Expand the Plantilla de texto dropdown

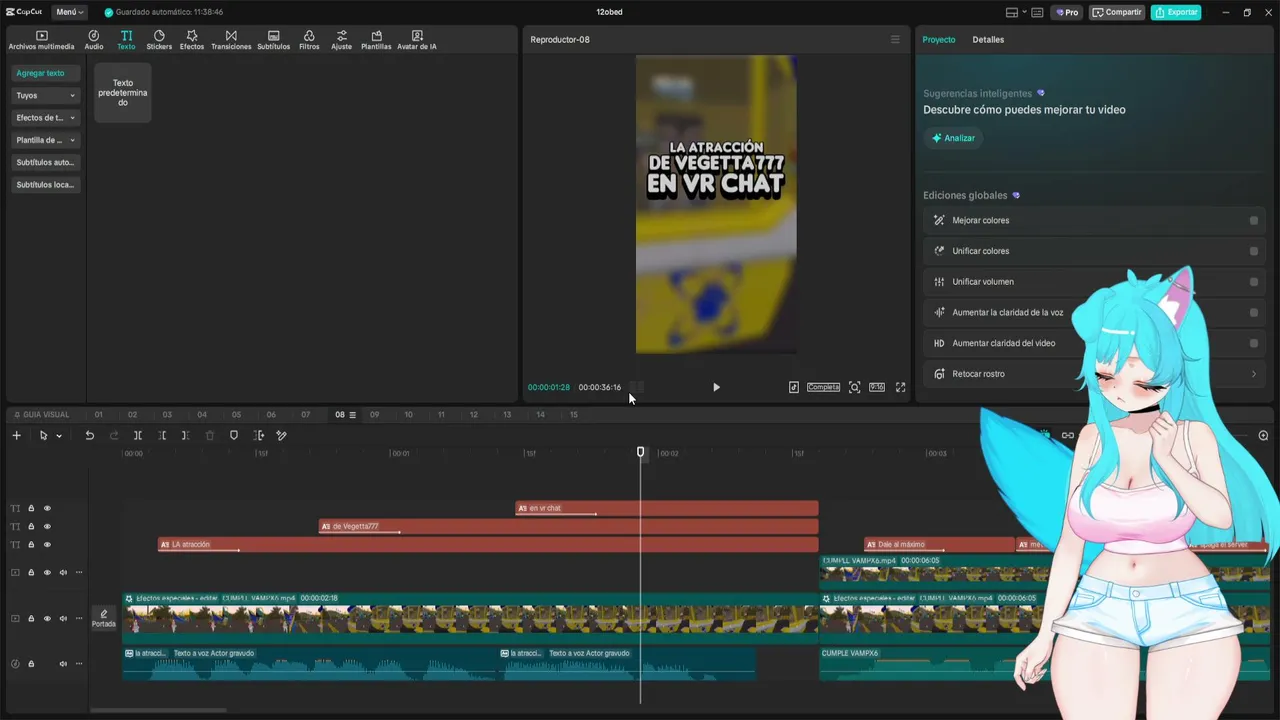click(x=45, y=140)
